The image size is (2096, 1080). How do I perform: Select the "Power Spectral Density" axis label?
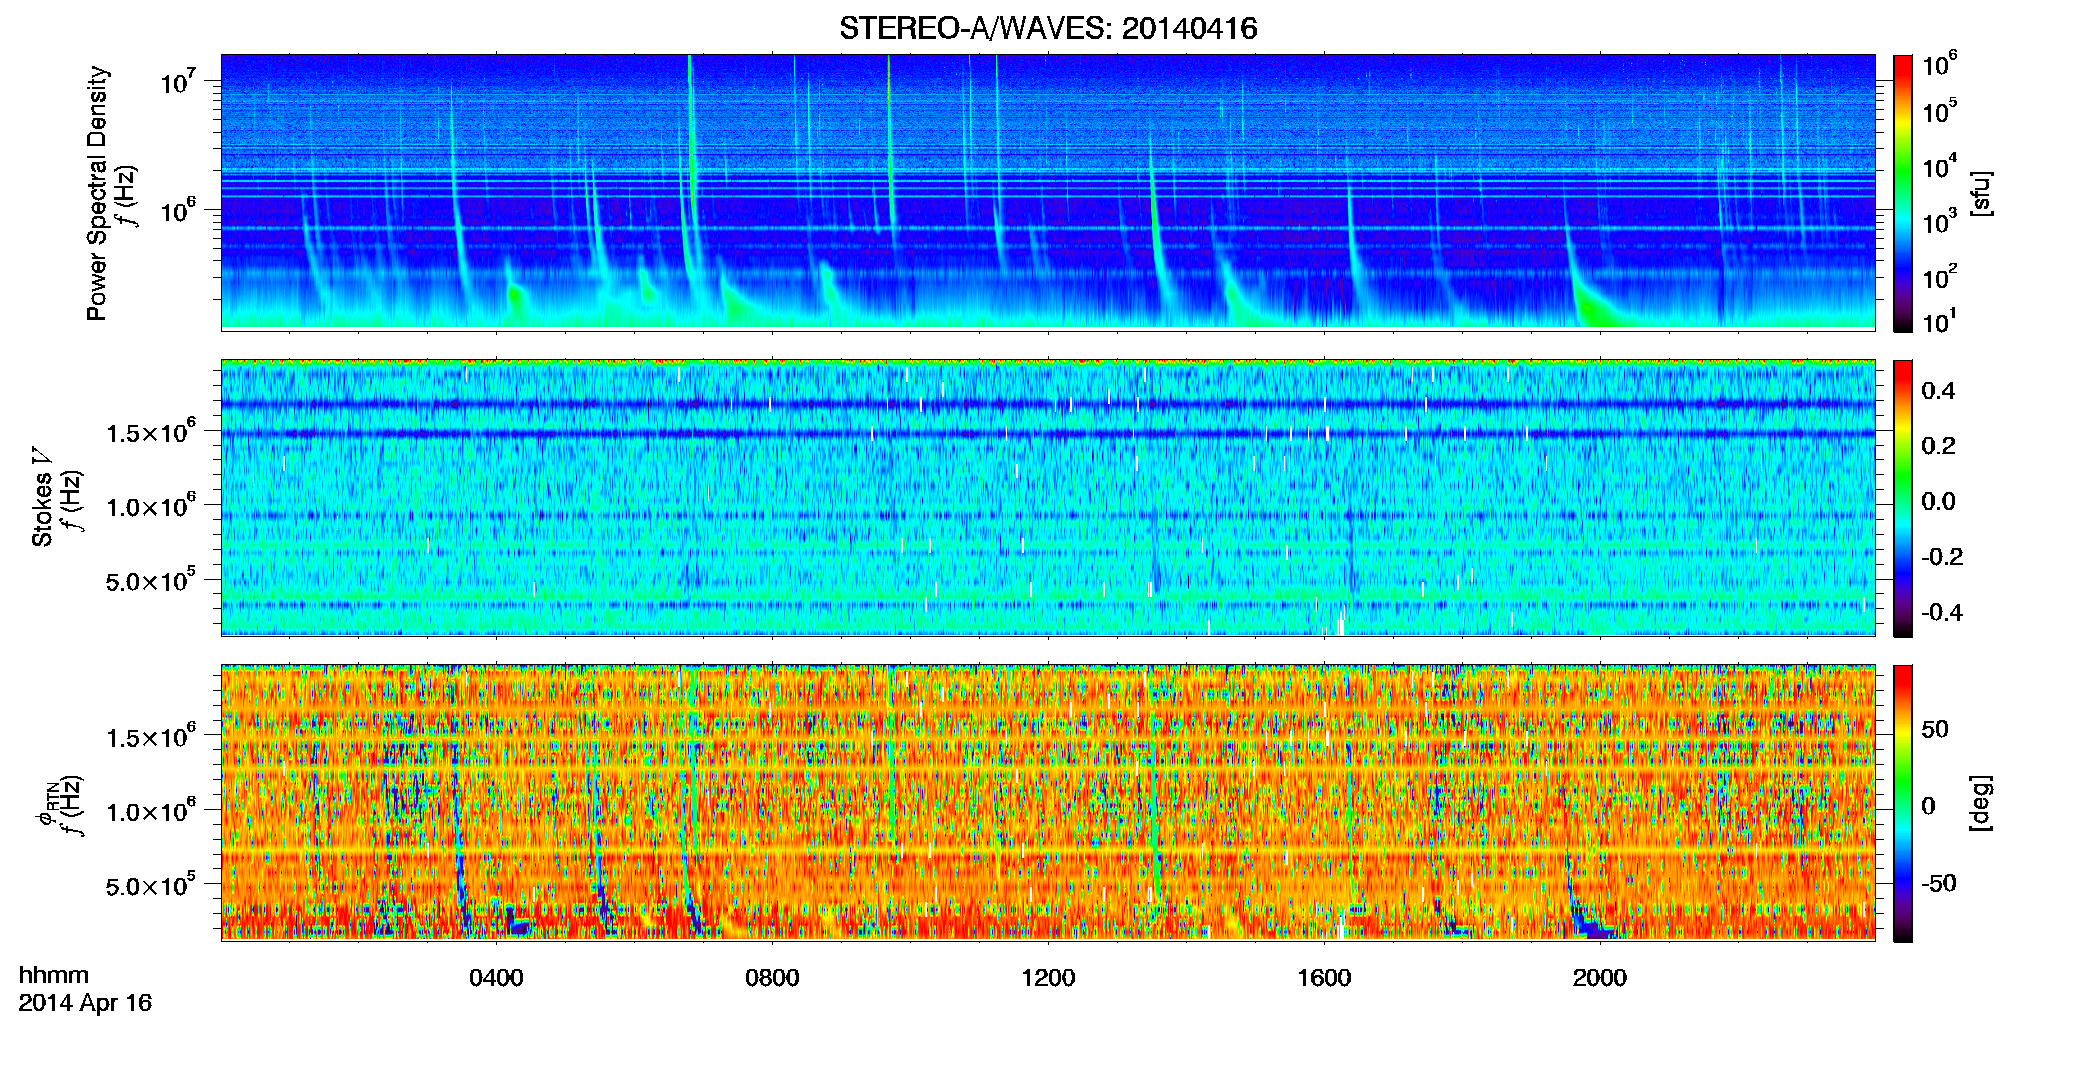tap(97, 193)
